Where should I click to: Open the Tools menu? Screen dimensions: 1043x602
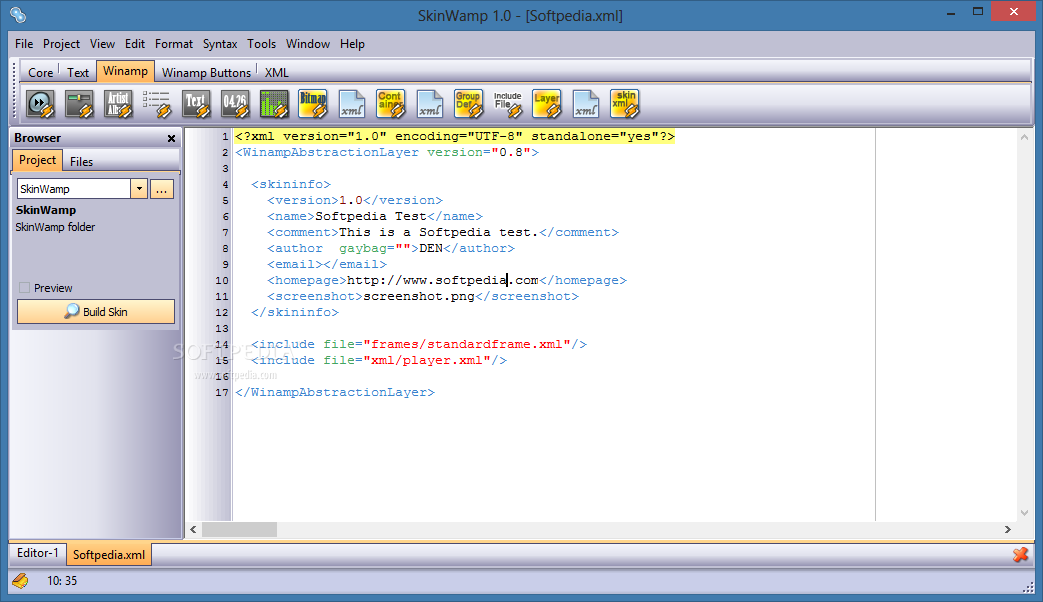(261, 44)
